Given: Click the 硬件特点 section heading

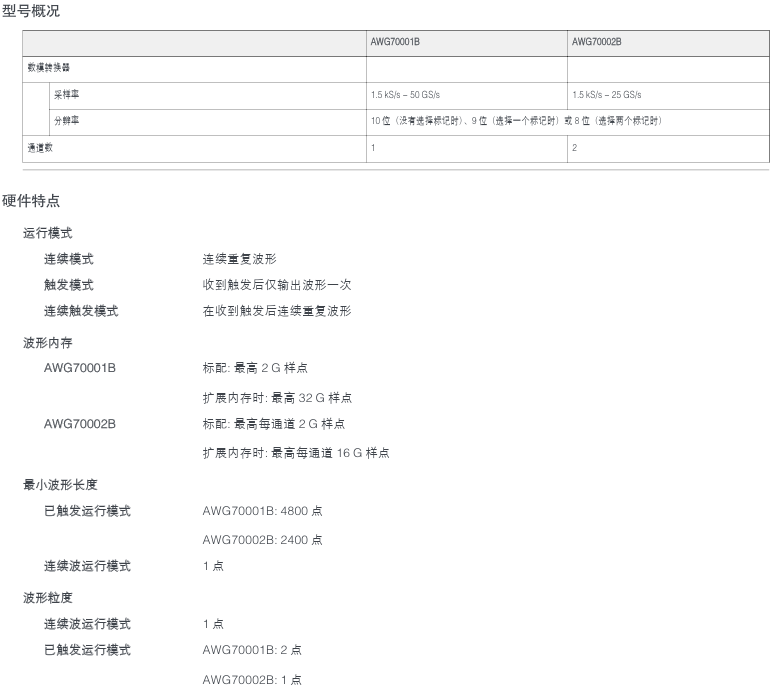Looking at the screenshot, I should point(31,200).
